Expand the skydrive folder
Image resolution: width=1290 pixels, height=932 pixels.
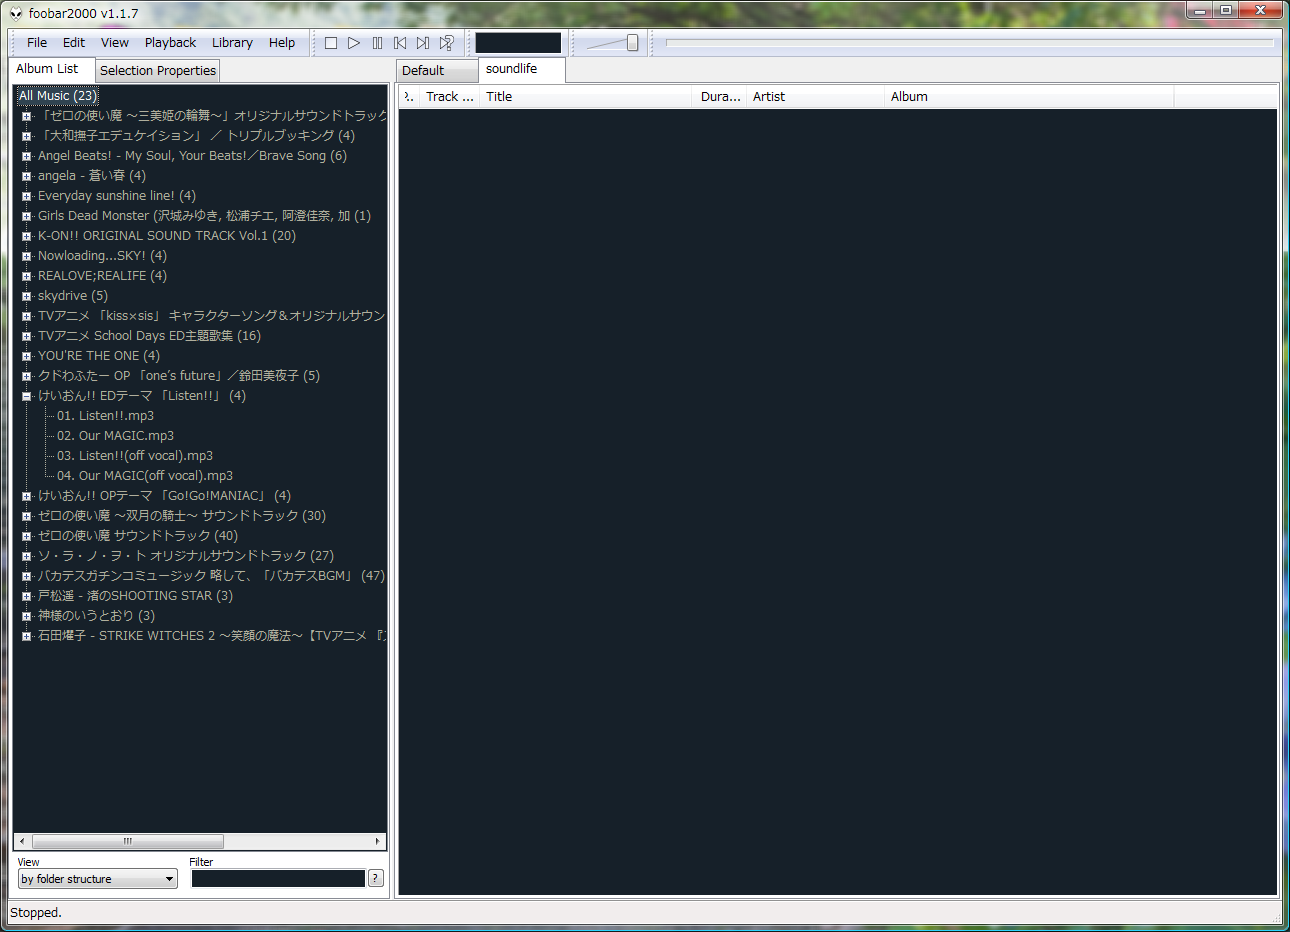(x=26, y=296)
